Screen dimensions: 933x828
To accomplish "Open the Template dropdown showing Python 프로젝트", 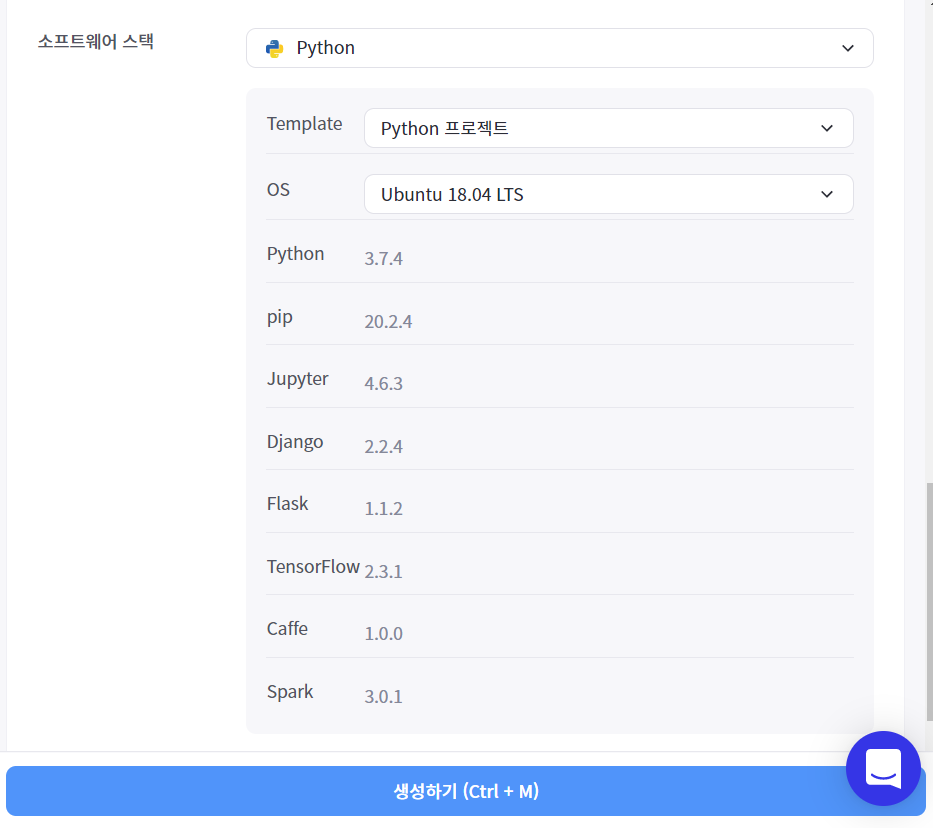I will [608, 128].
